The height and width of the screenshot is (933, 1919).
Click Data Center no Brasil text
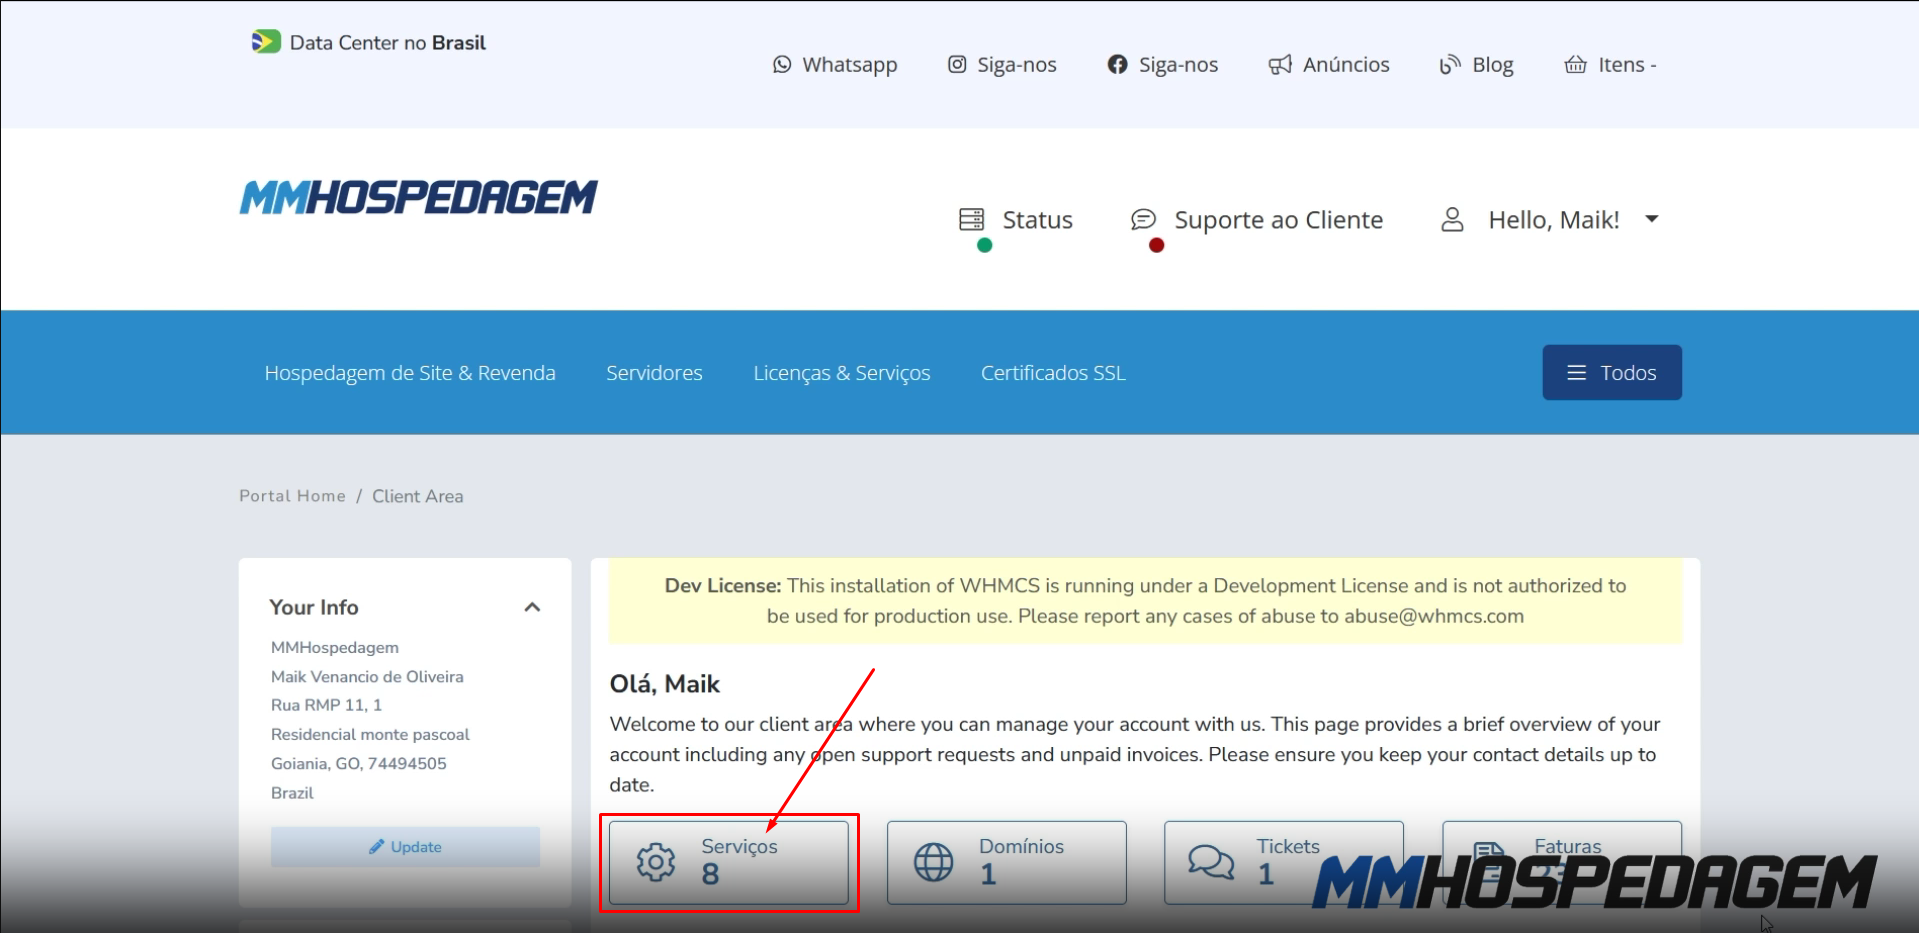click(x=388, y=43)
